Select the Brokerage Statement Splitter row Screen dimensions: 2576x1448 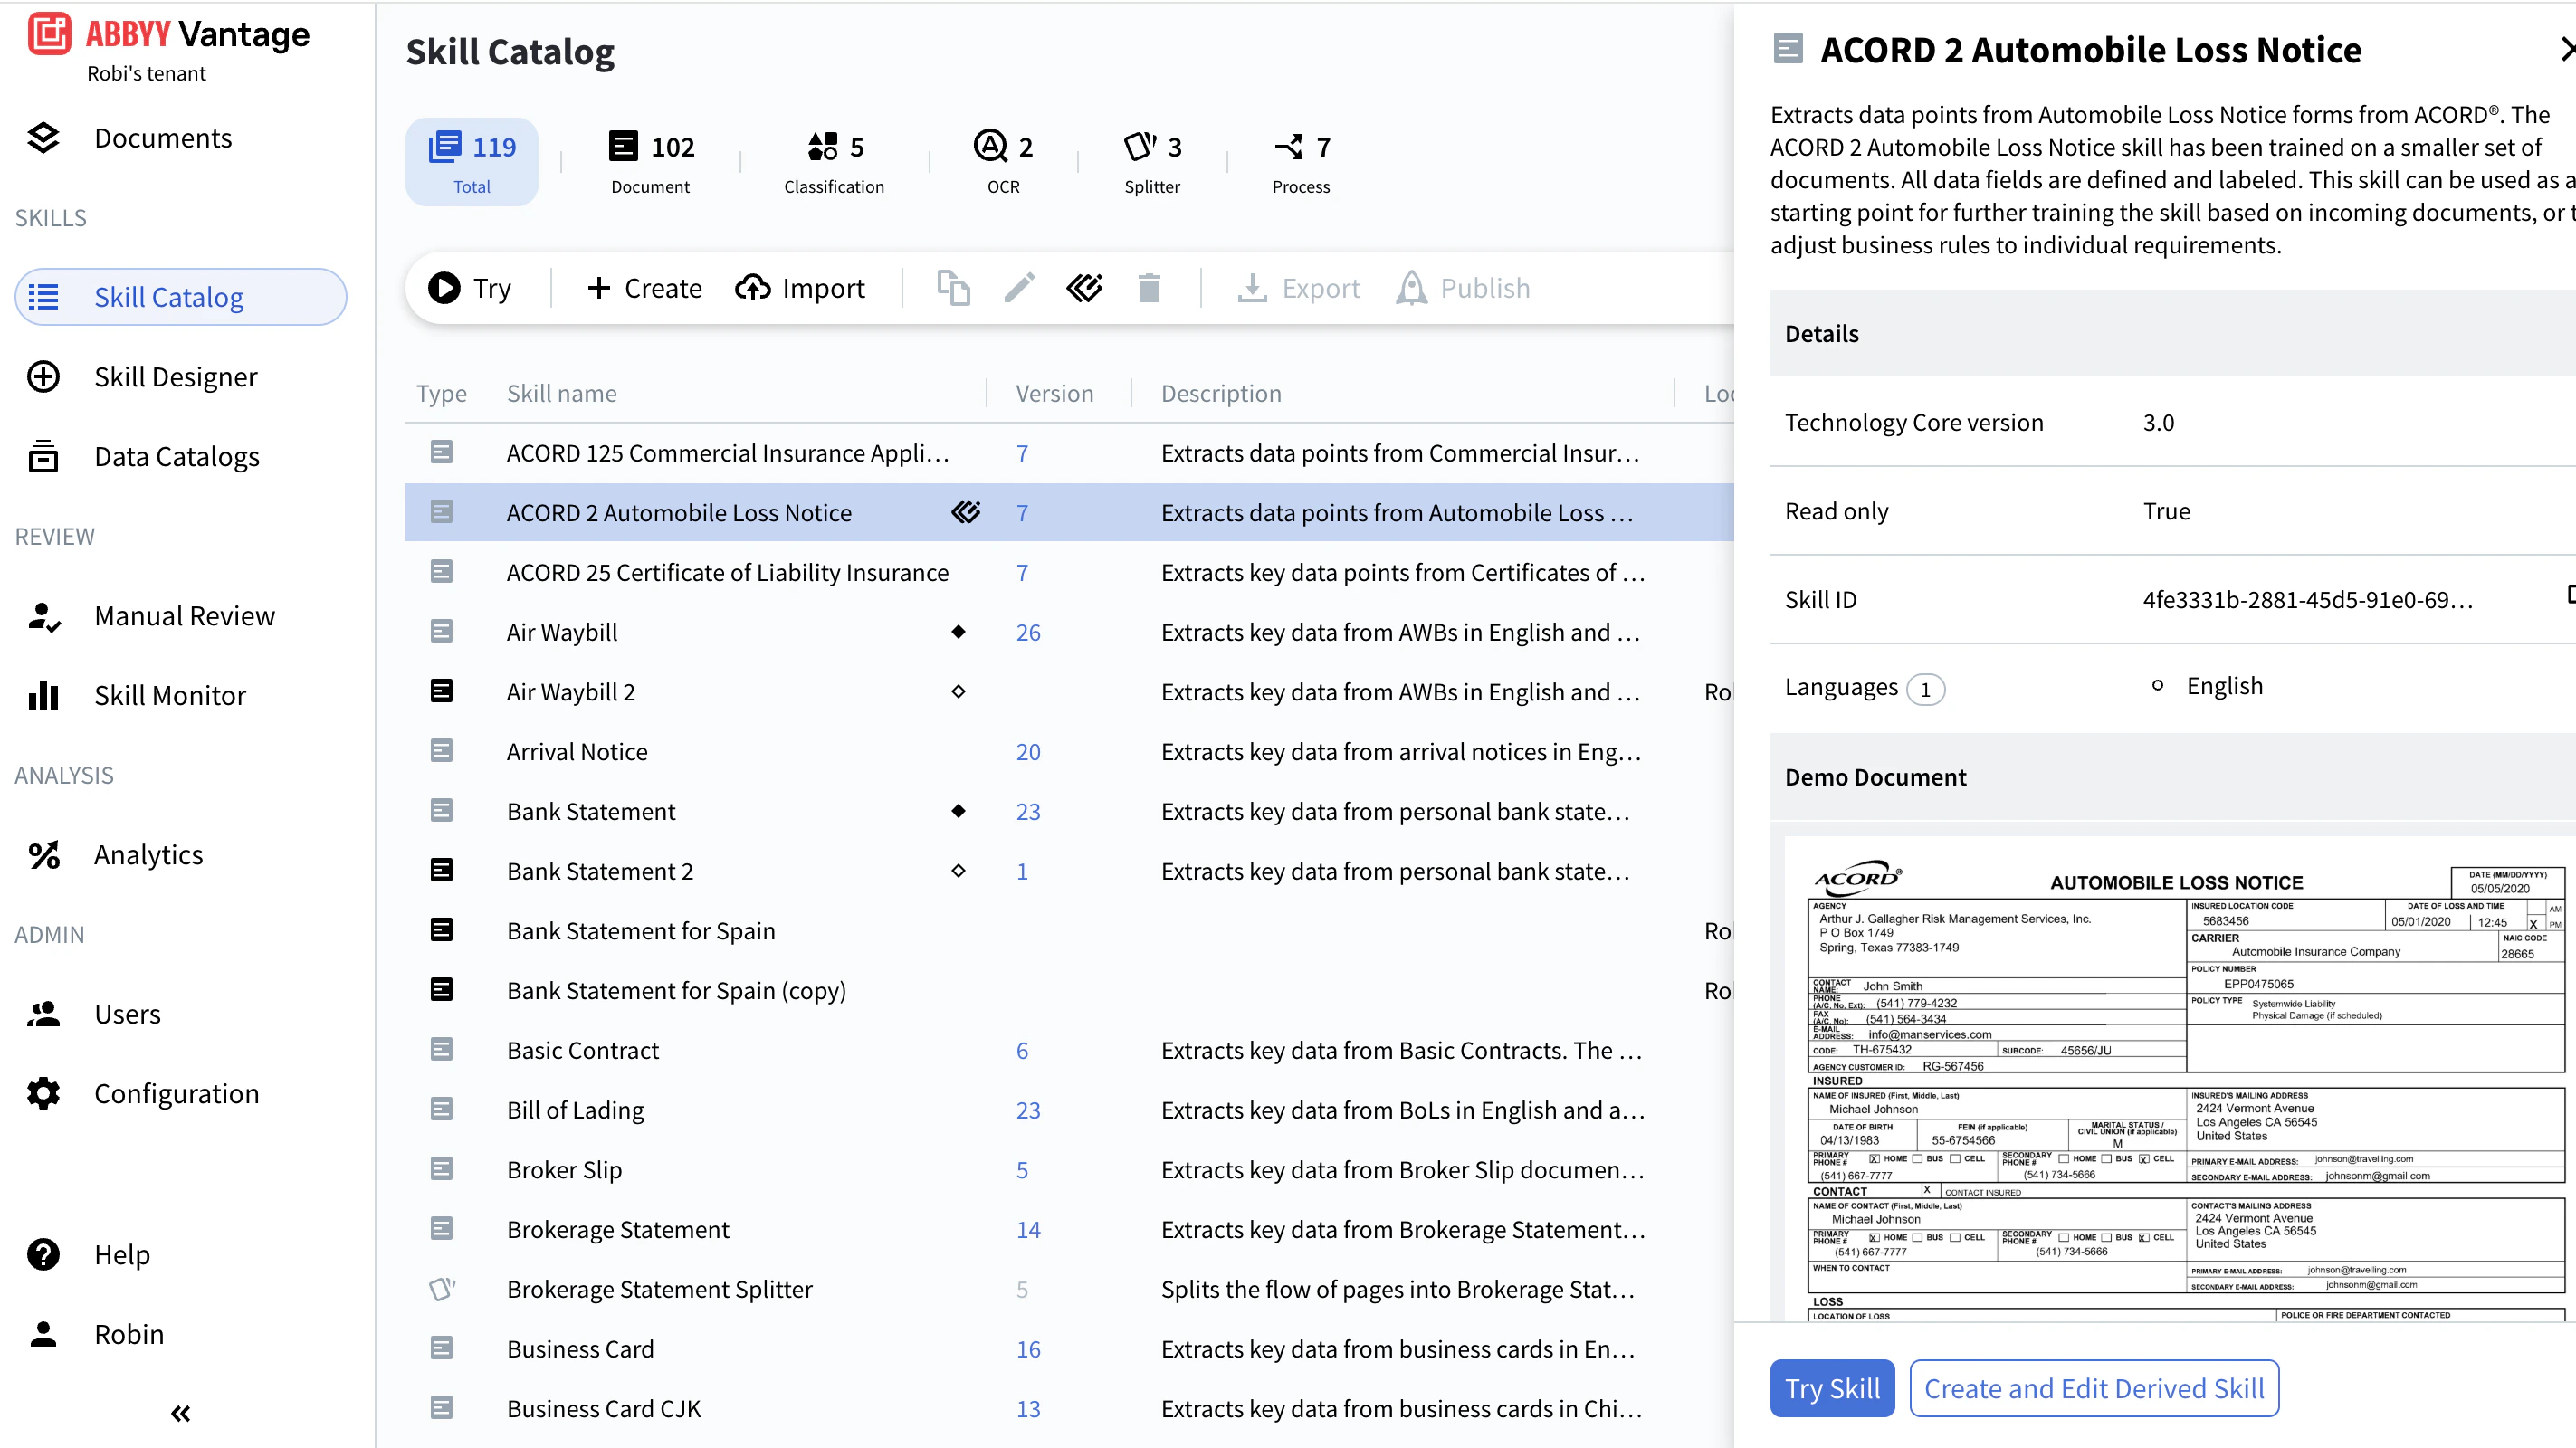click(x=1070, y=1289)
